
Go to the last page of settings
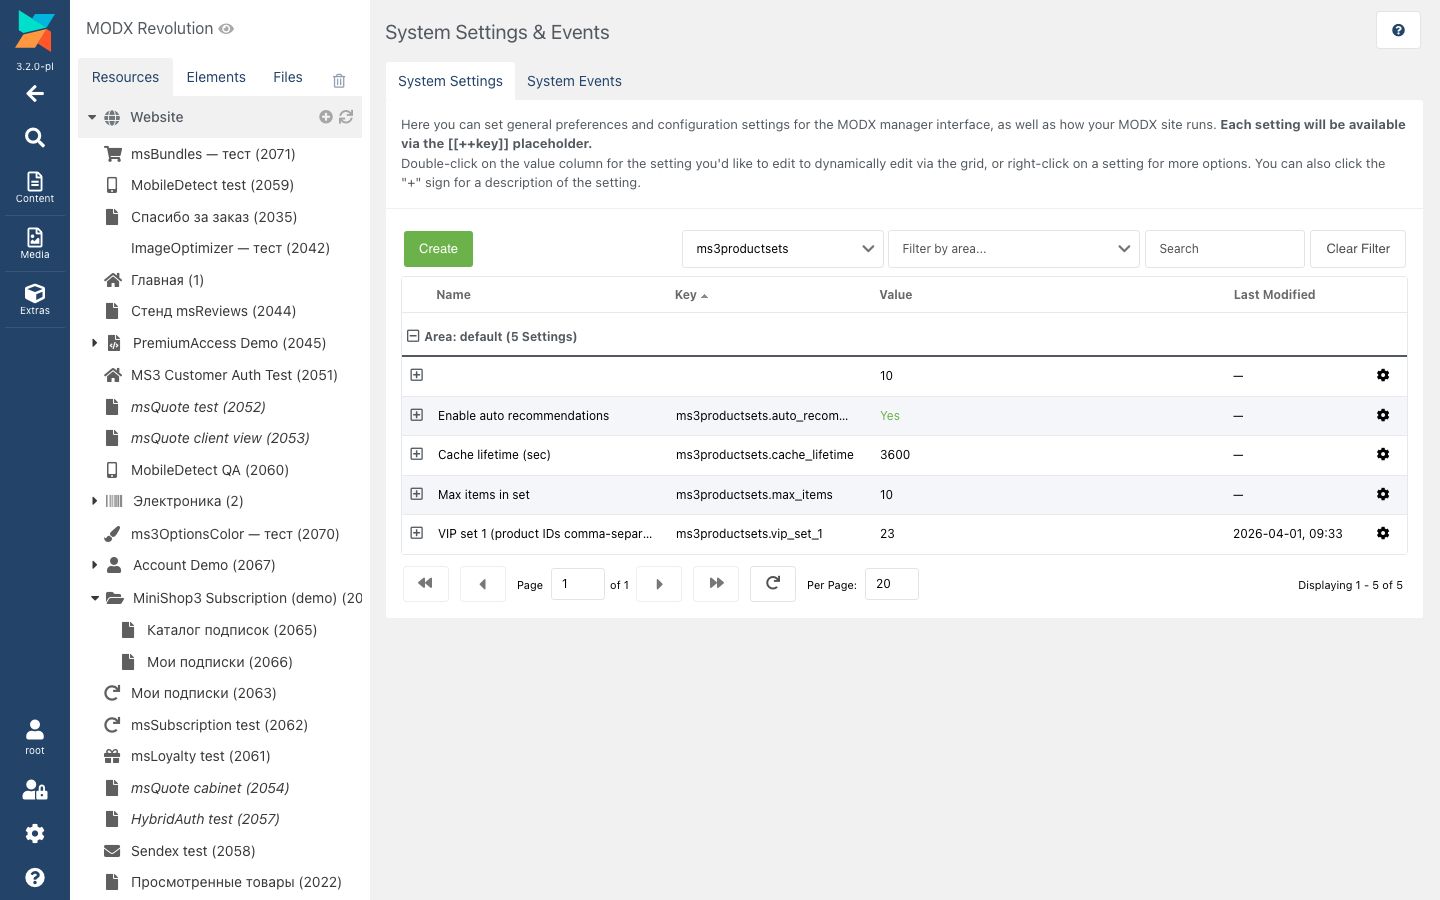click(x=717, y=584)
